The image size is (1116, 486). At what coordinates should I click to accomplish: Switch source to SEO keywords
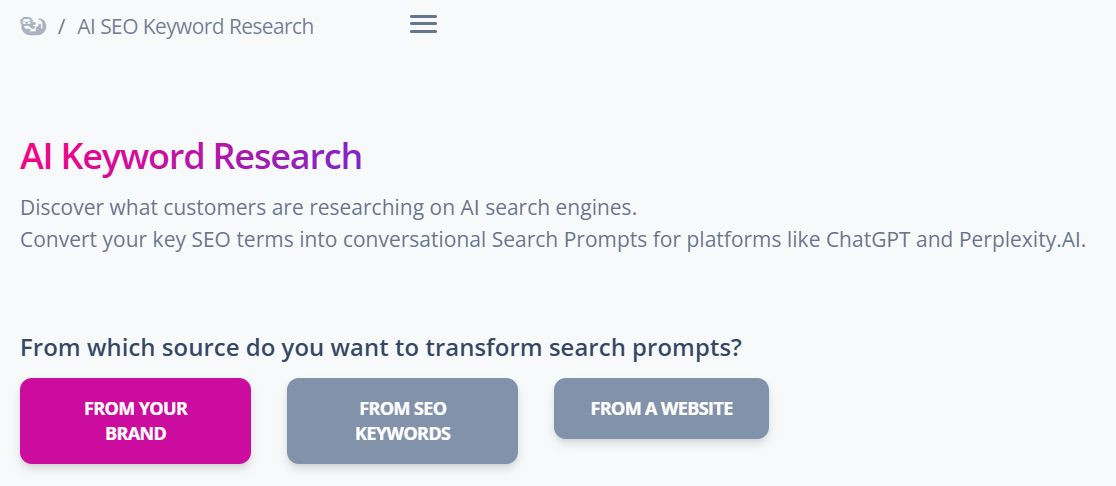point(402,421)
